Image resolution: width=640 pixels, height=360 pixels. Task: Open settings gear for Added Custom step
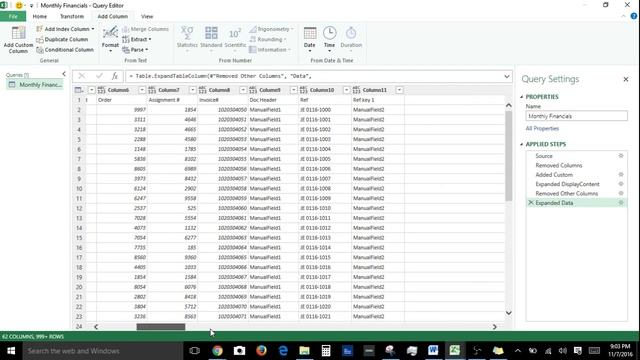(x=621, y=175)
